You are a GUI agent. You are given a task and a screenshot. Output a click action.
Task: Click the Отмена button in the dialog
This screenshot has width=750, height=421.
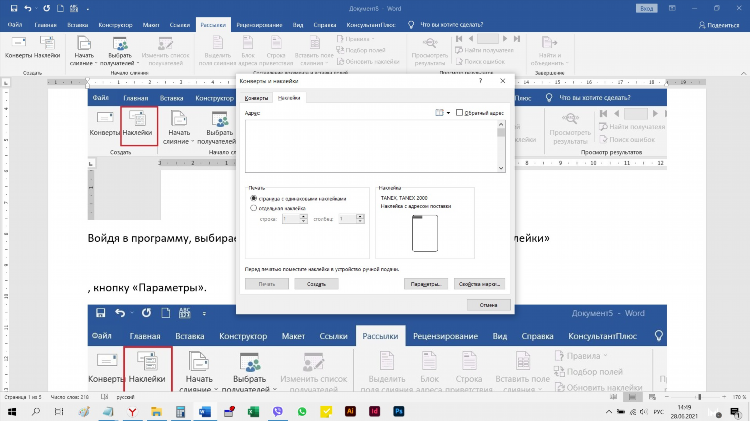(x=488, y=305)
